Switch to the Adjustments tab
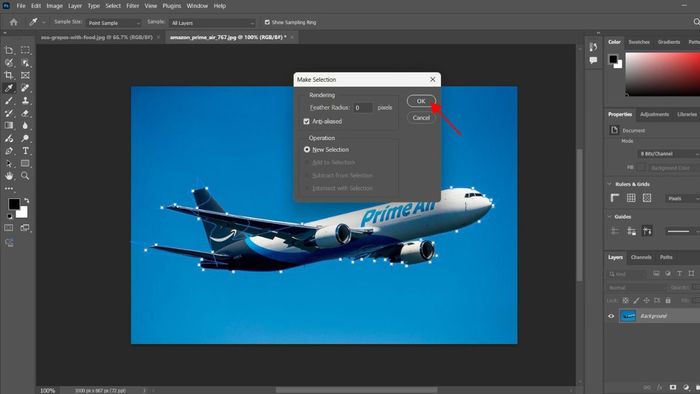 (x=654, y=114)
